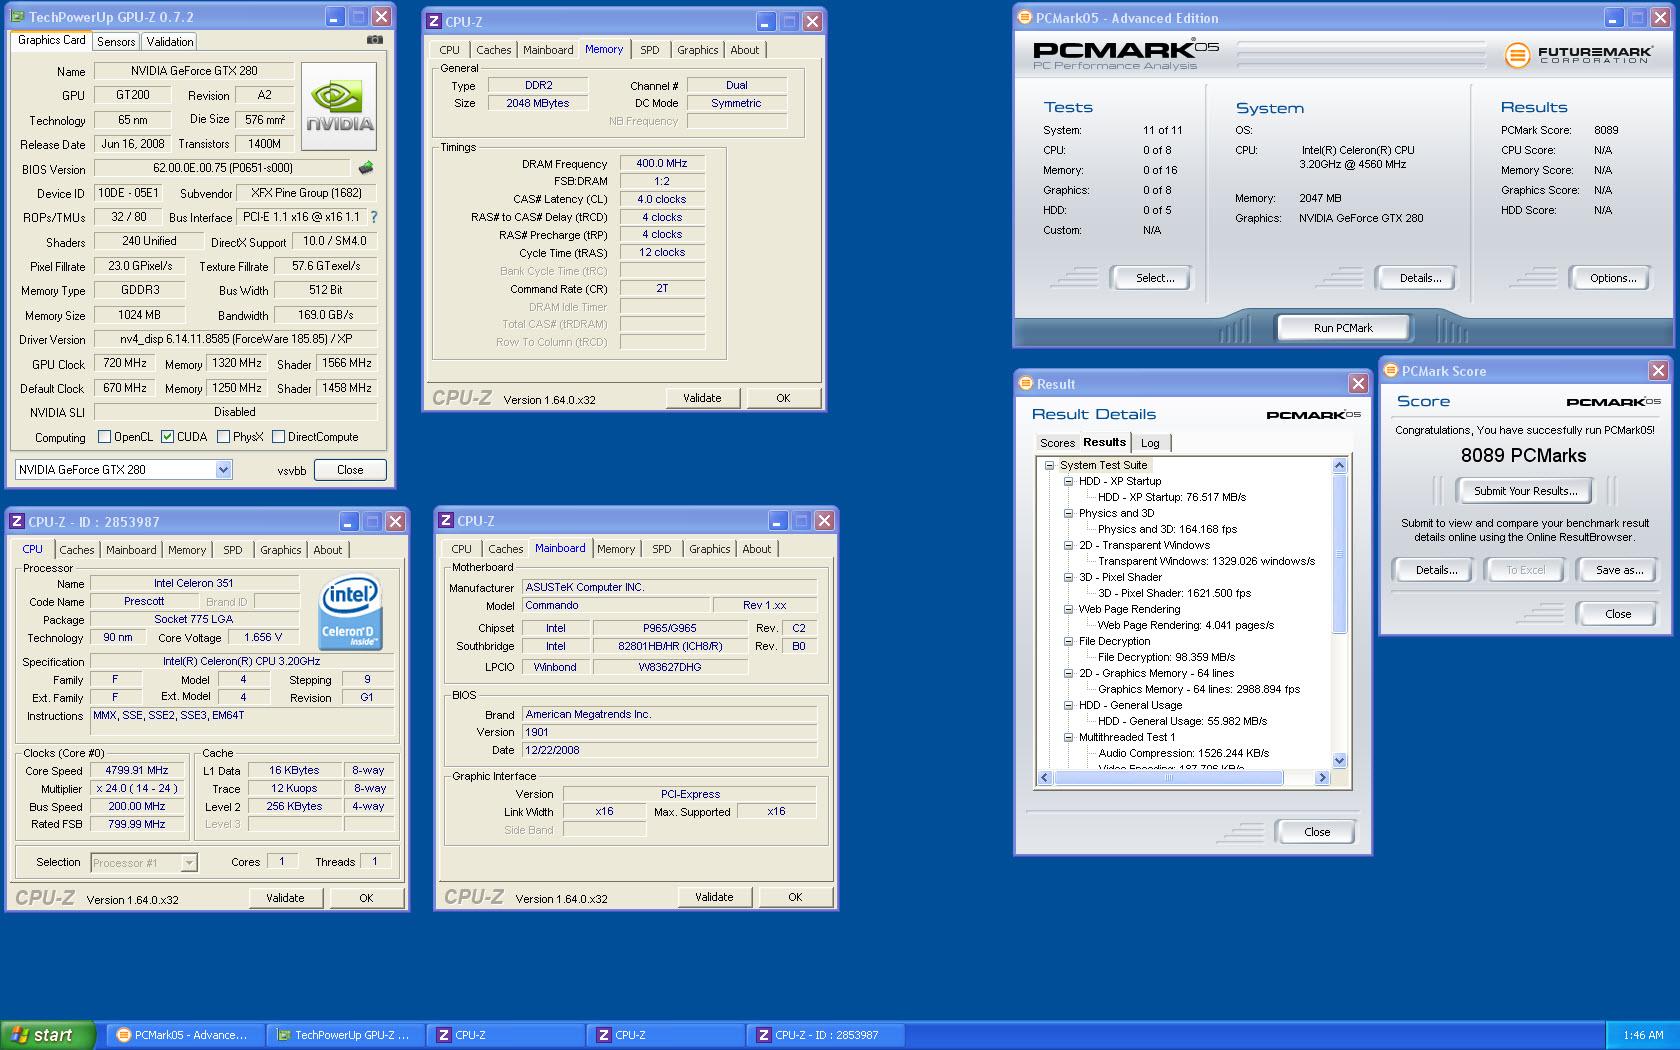
Task: Collapse the Web Page Rendering node
Action: tap(1068, 609)
